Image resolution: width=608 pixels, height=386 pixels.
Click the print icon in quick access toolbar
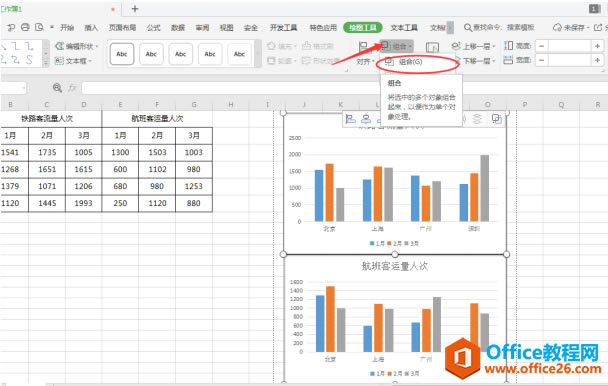click(25, 27)
